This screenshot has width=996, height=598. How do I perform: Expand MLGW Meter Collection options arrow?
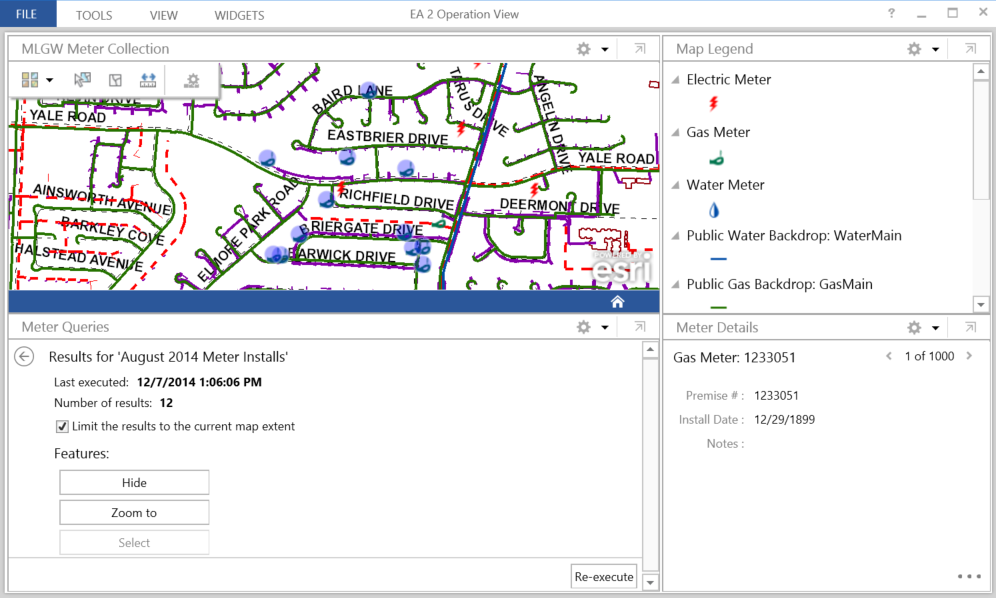(605, 50)
